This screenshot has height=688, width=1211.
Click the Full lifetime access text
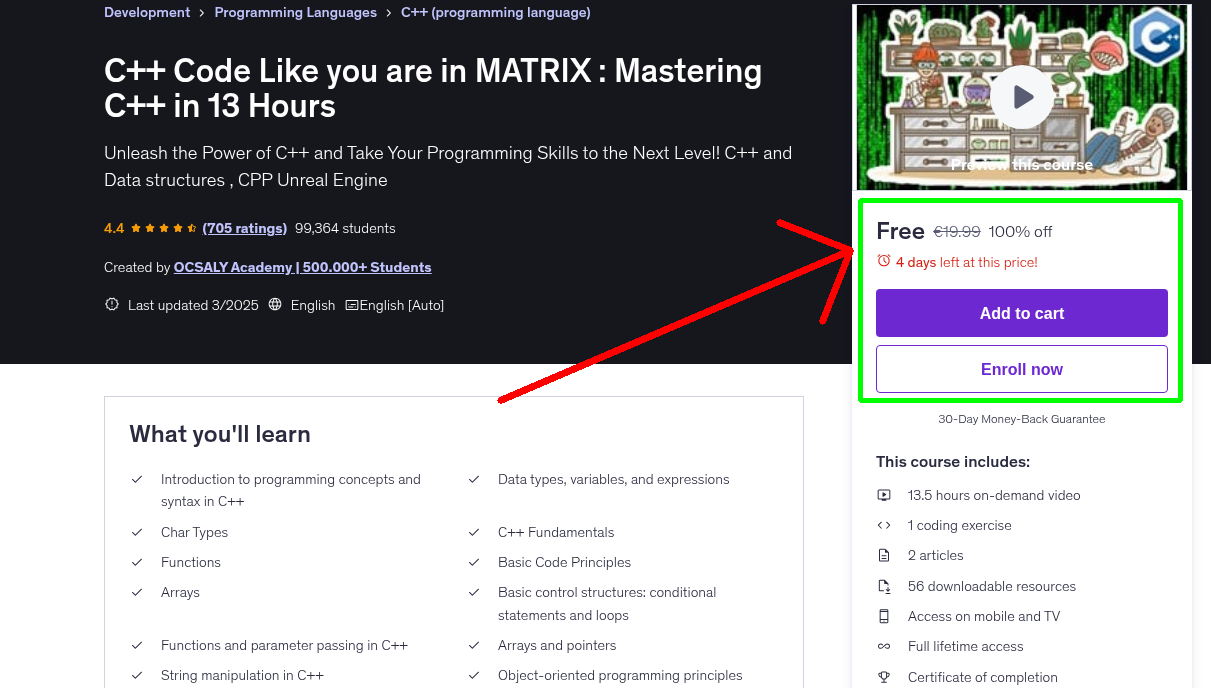[x=966, y=646]
